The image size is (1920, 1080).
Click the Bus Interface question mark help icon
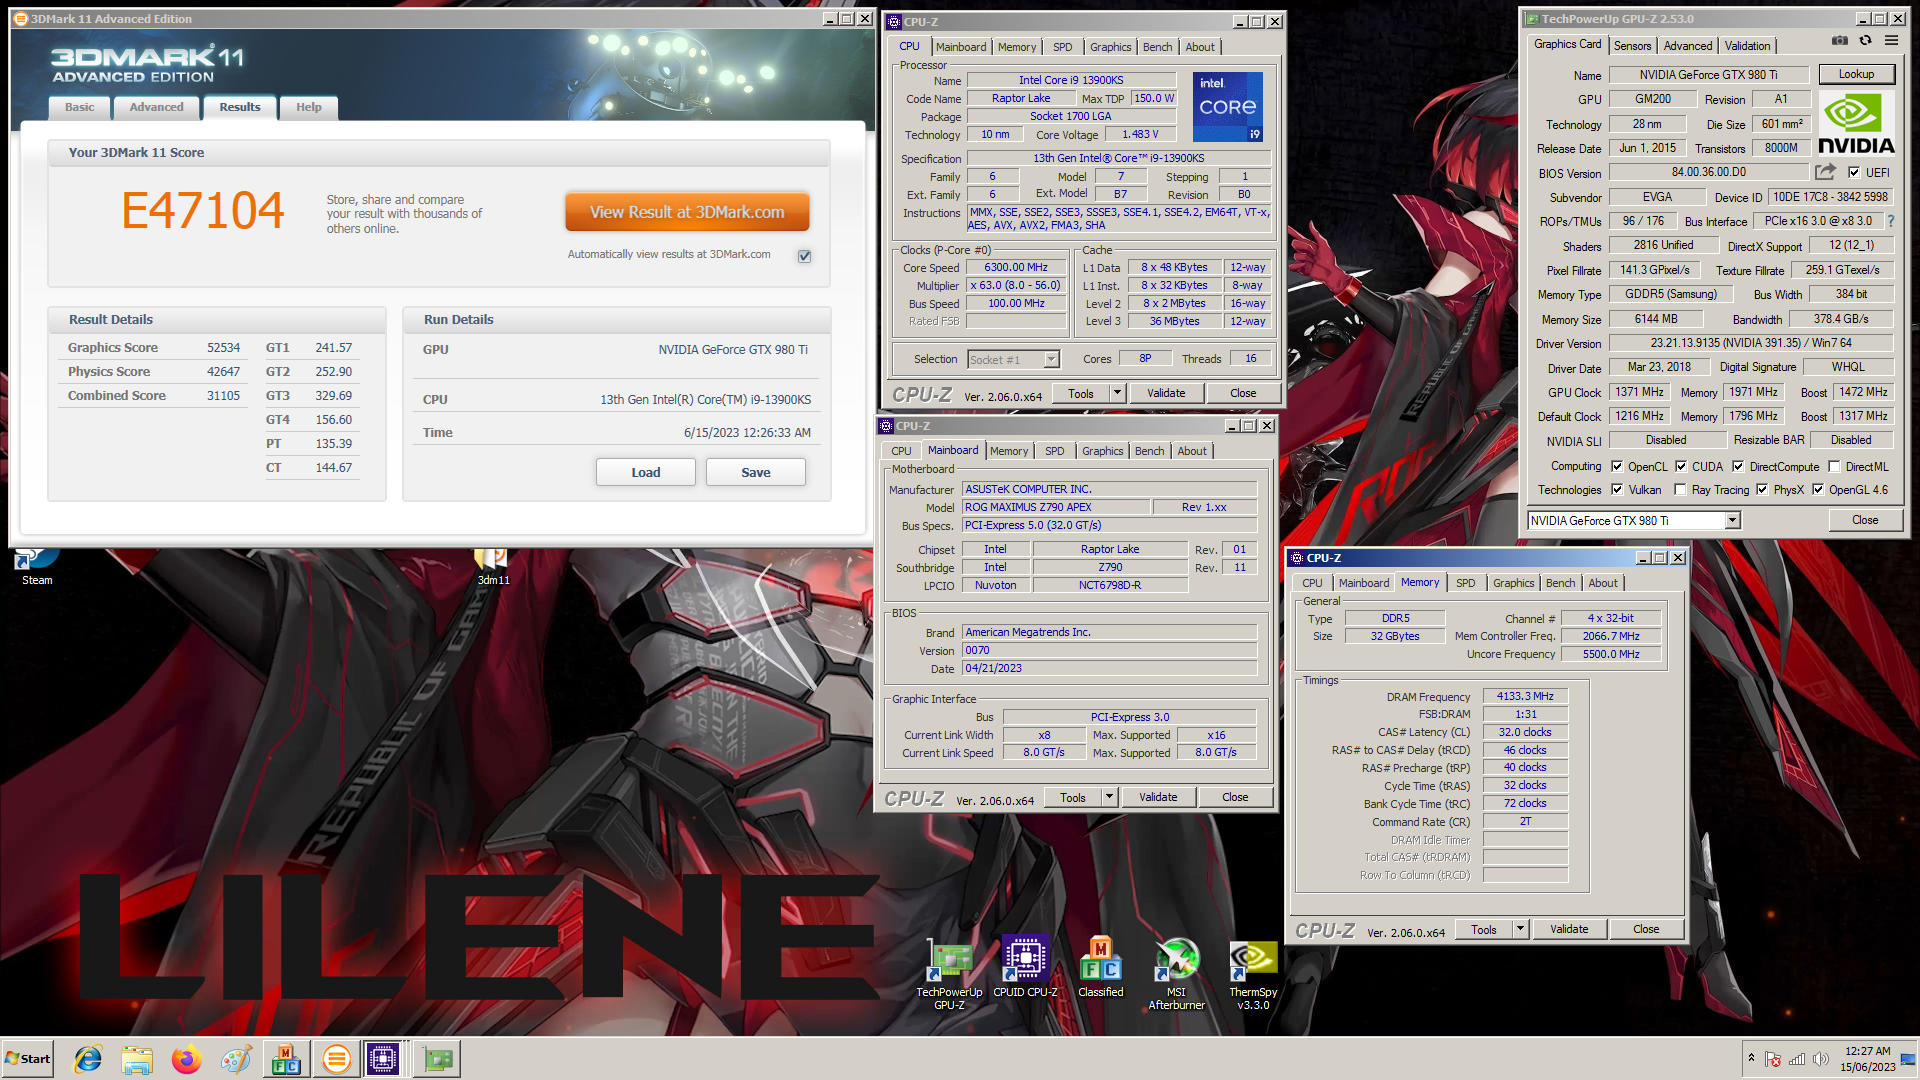coord(1891,221)
